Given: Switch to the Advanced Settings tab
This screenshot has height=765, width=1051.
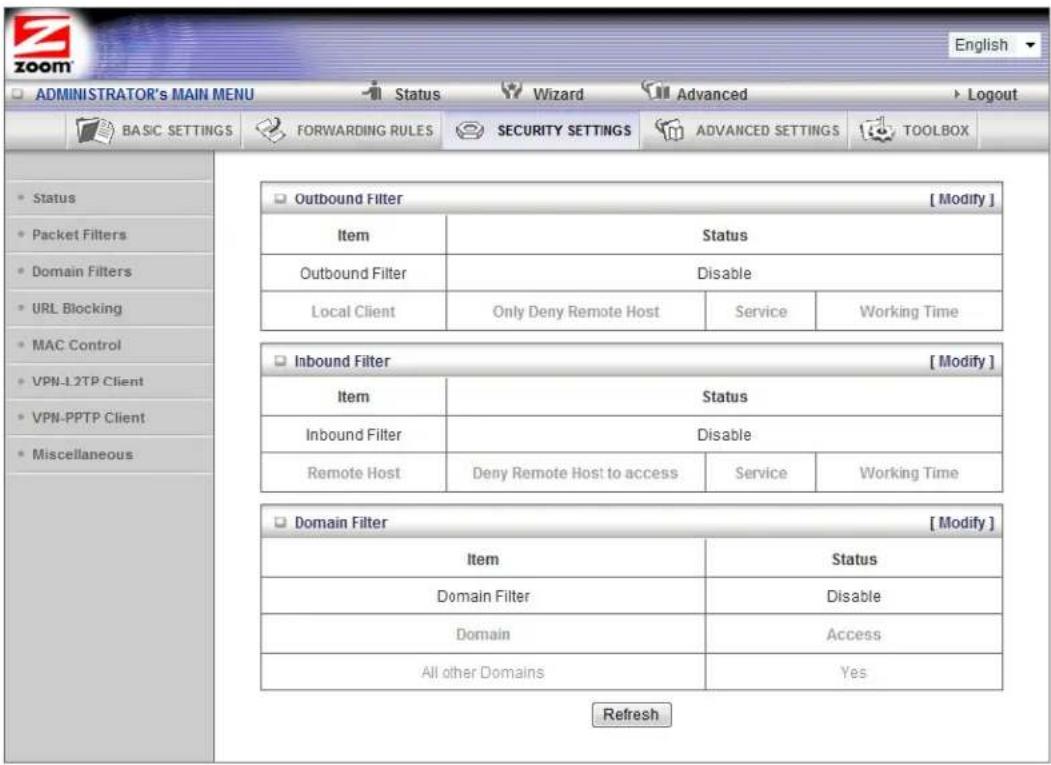Looking at the screenshot, I should pyautogui.click(x=767, y=131).
